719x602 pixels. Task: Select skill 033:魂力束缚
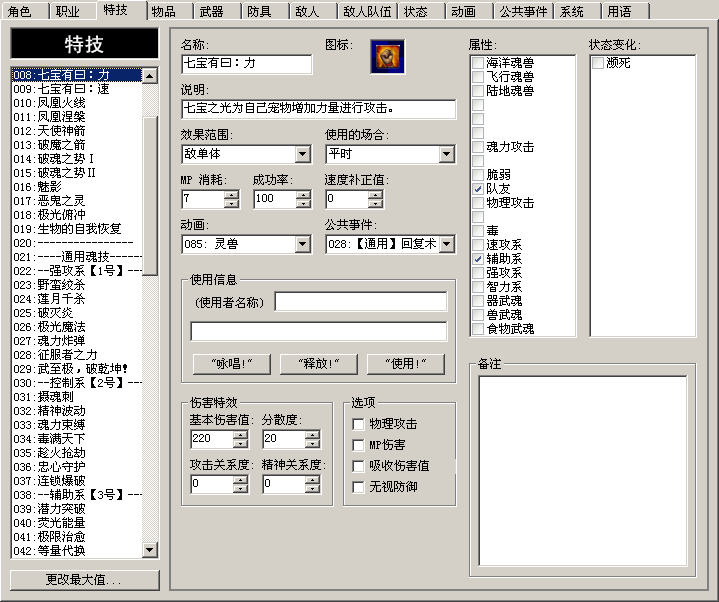point(77,425)
